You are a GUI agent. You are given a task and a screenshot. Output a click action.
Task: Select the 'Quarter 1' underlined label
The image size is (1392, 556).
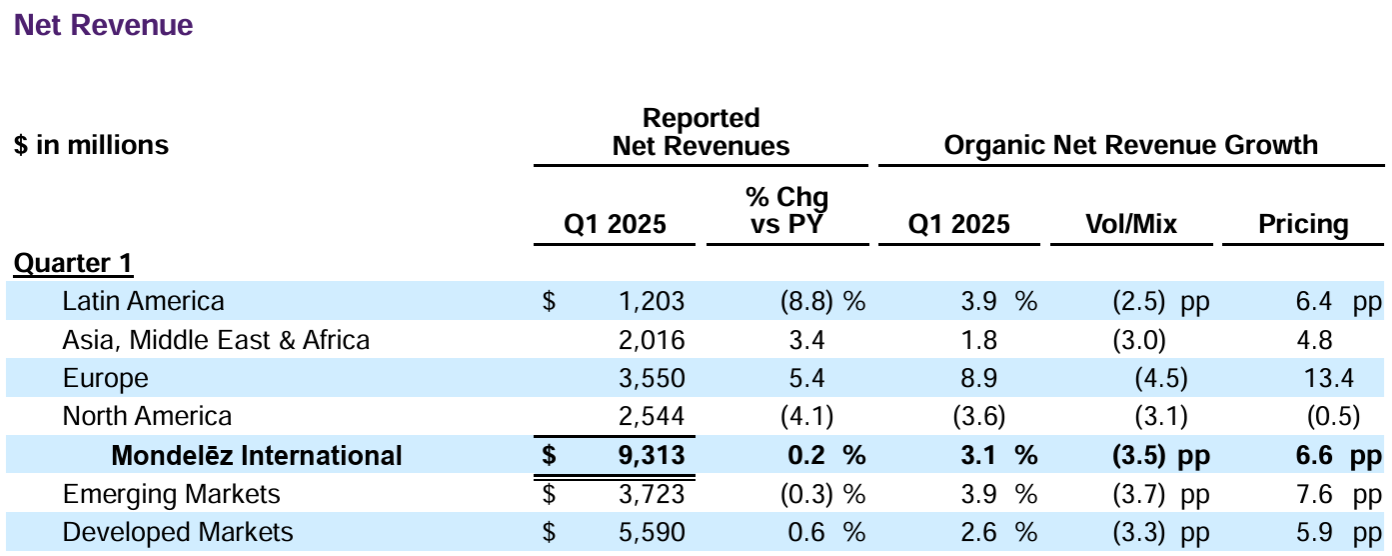pyautogui.click(x=73, y=264)
